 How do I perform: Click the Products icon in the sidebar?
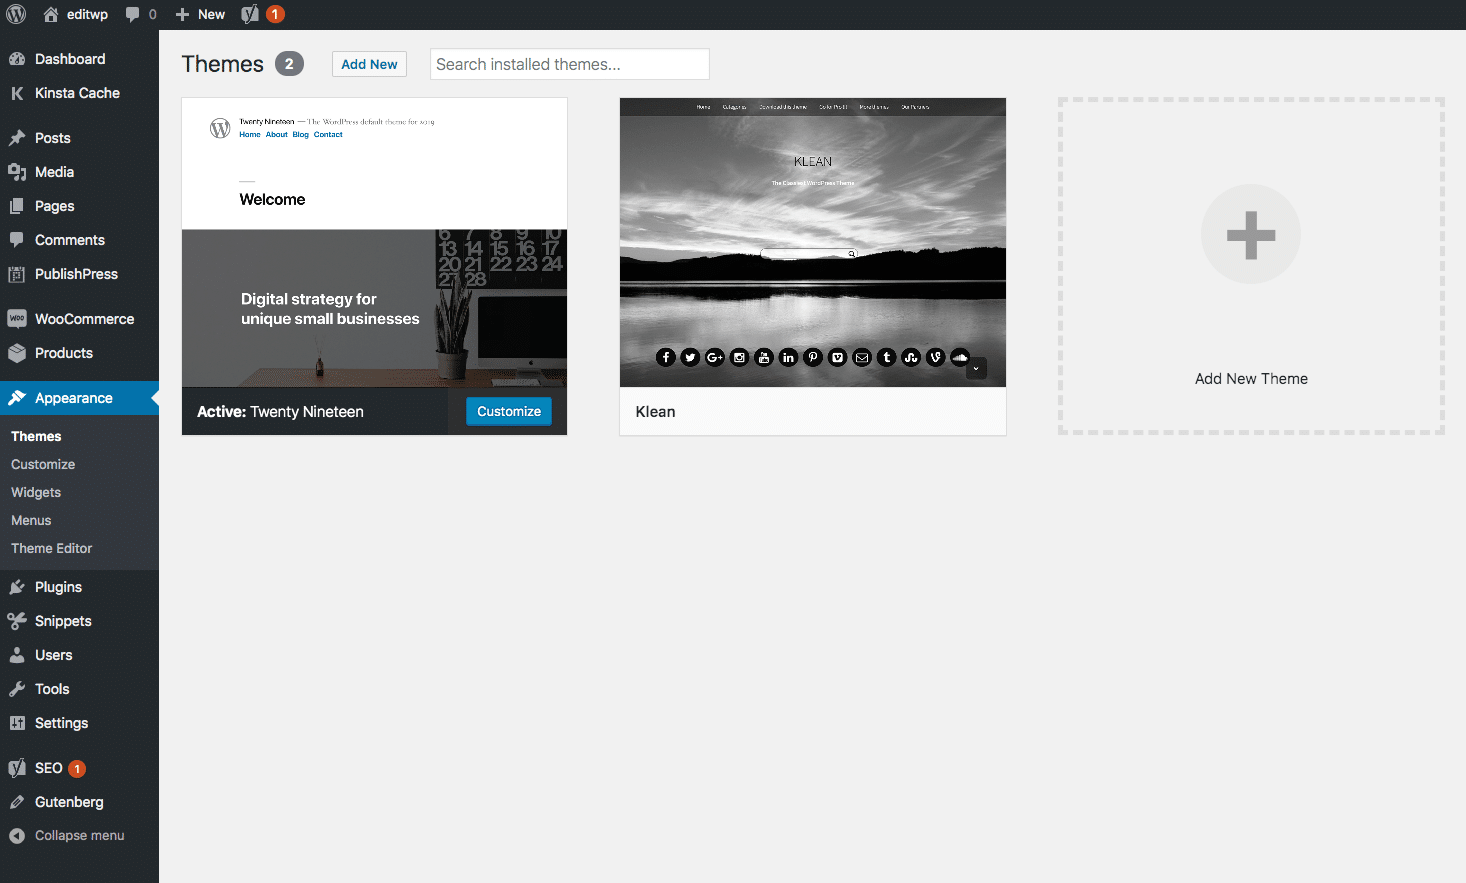click(x=20, y=353)
